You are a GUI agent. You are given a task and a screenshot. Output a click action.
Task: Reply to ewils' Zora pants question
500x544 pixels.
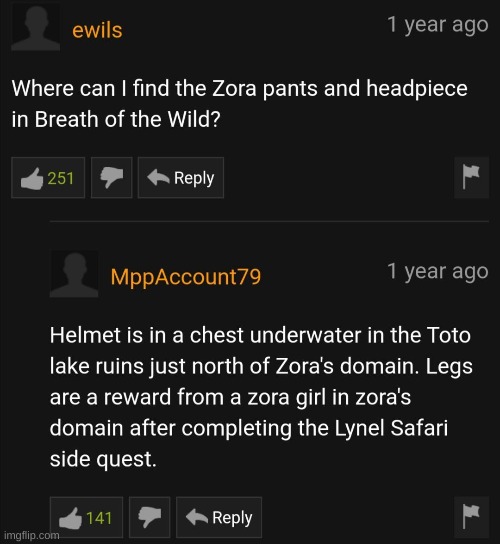coord(181,178)
